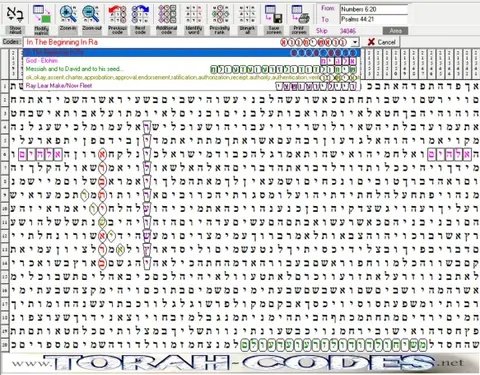Pick 'Ray Lear Make/Now Fleet' from list
This screenshot has width=480, height=375.
(192, 86)
